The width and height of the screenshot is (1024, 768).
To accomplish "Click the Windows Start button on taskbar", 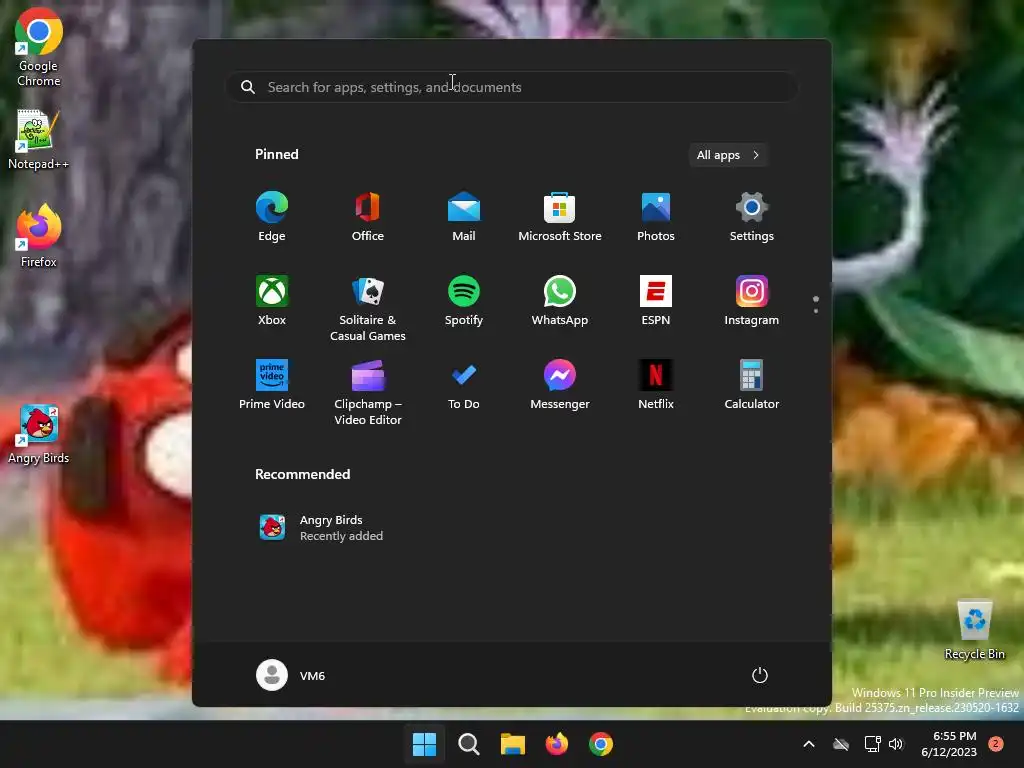I will pyautogui.click(x=424, y=744).
